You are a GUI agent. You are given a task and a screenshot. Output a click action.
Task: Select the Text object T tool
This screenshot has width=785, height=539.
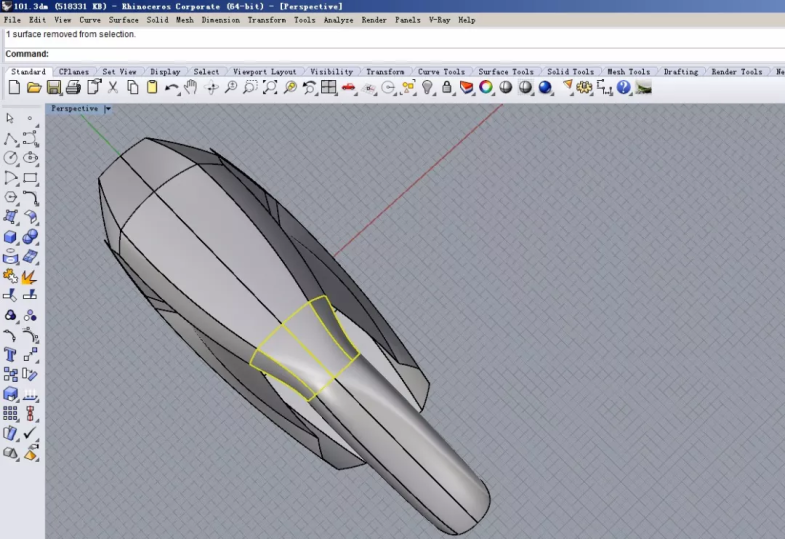tap(11, 355)
